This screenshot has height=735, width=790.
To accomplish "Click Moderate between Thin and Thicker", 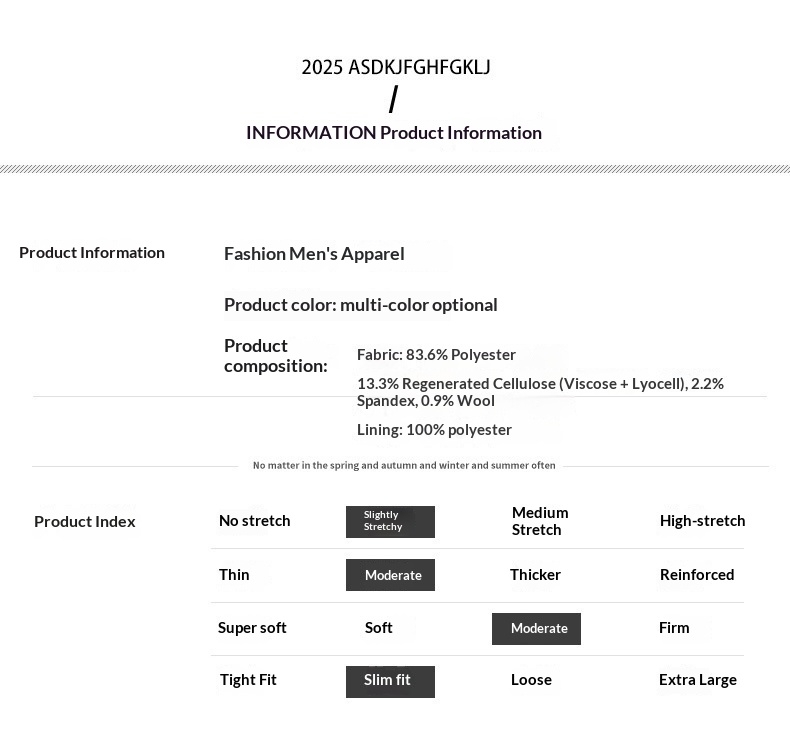I will (390, 575).
